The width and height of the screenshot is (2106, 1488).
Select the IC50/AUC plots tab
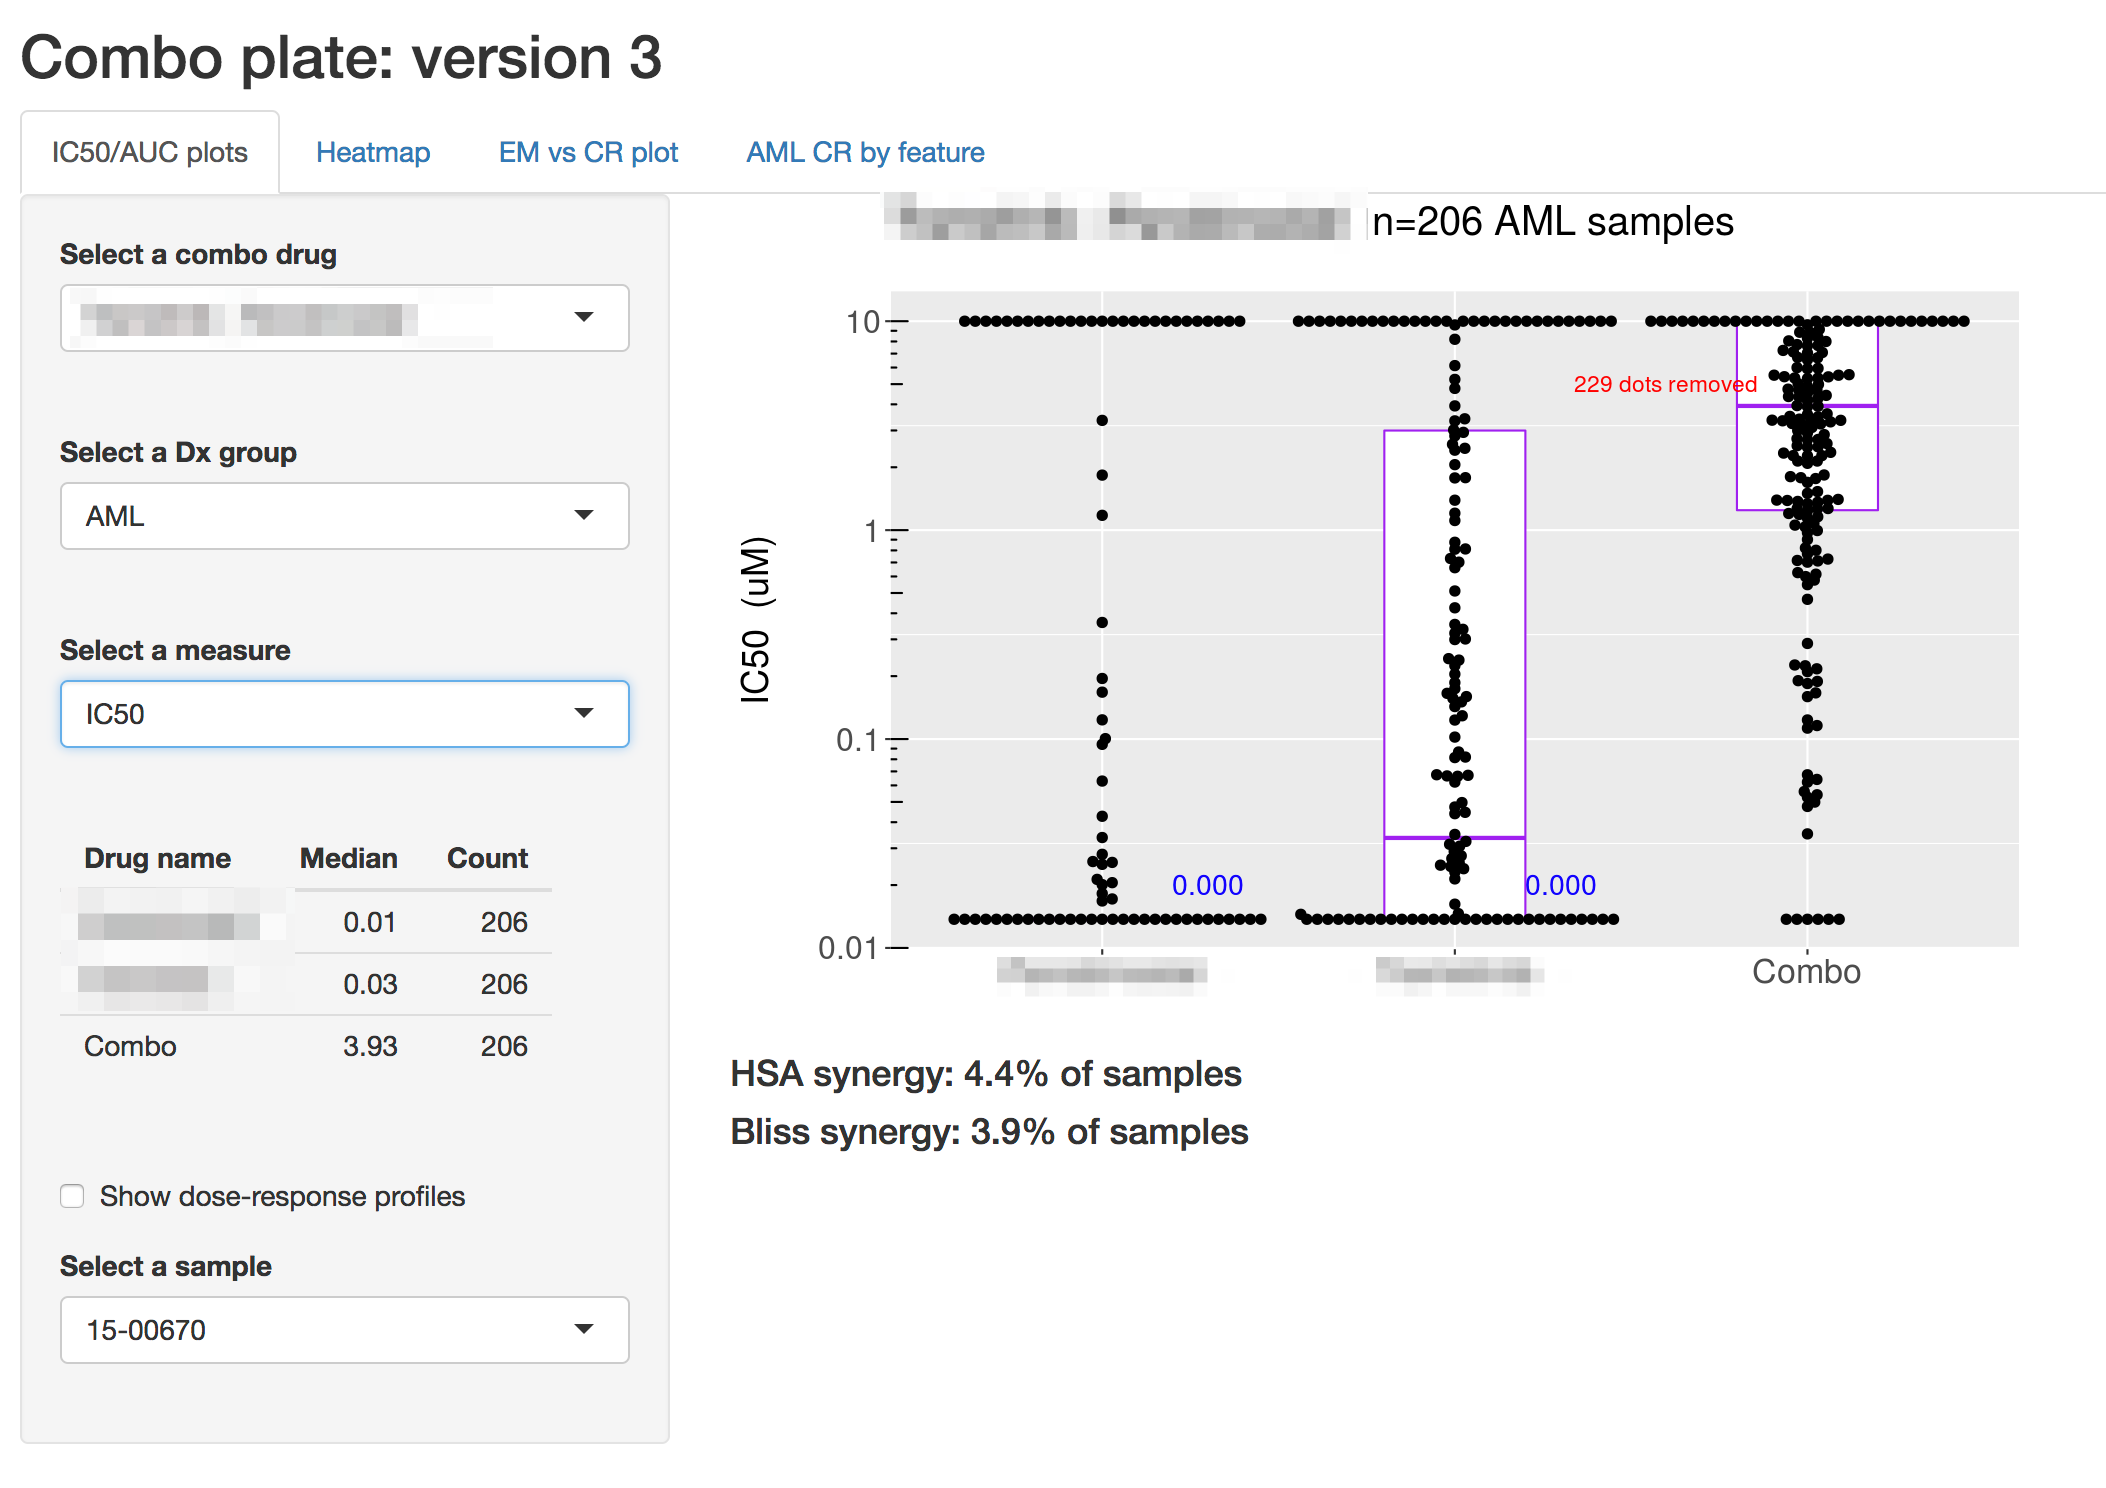[x=150, y=152]
